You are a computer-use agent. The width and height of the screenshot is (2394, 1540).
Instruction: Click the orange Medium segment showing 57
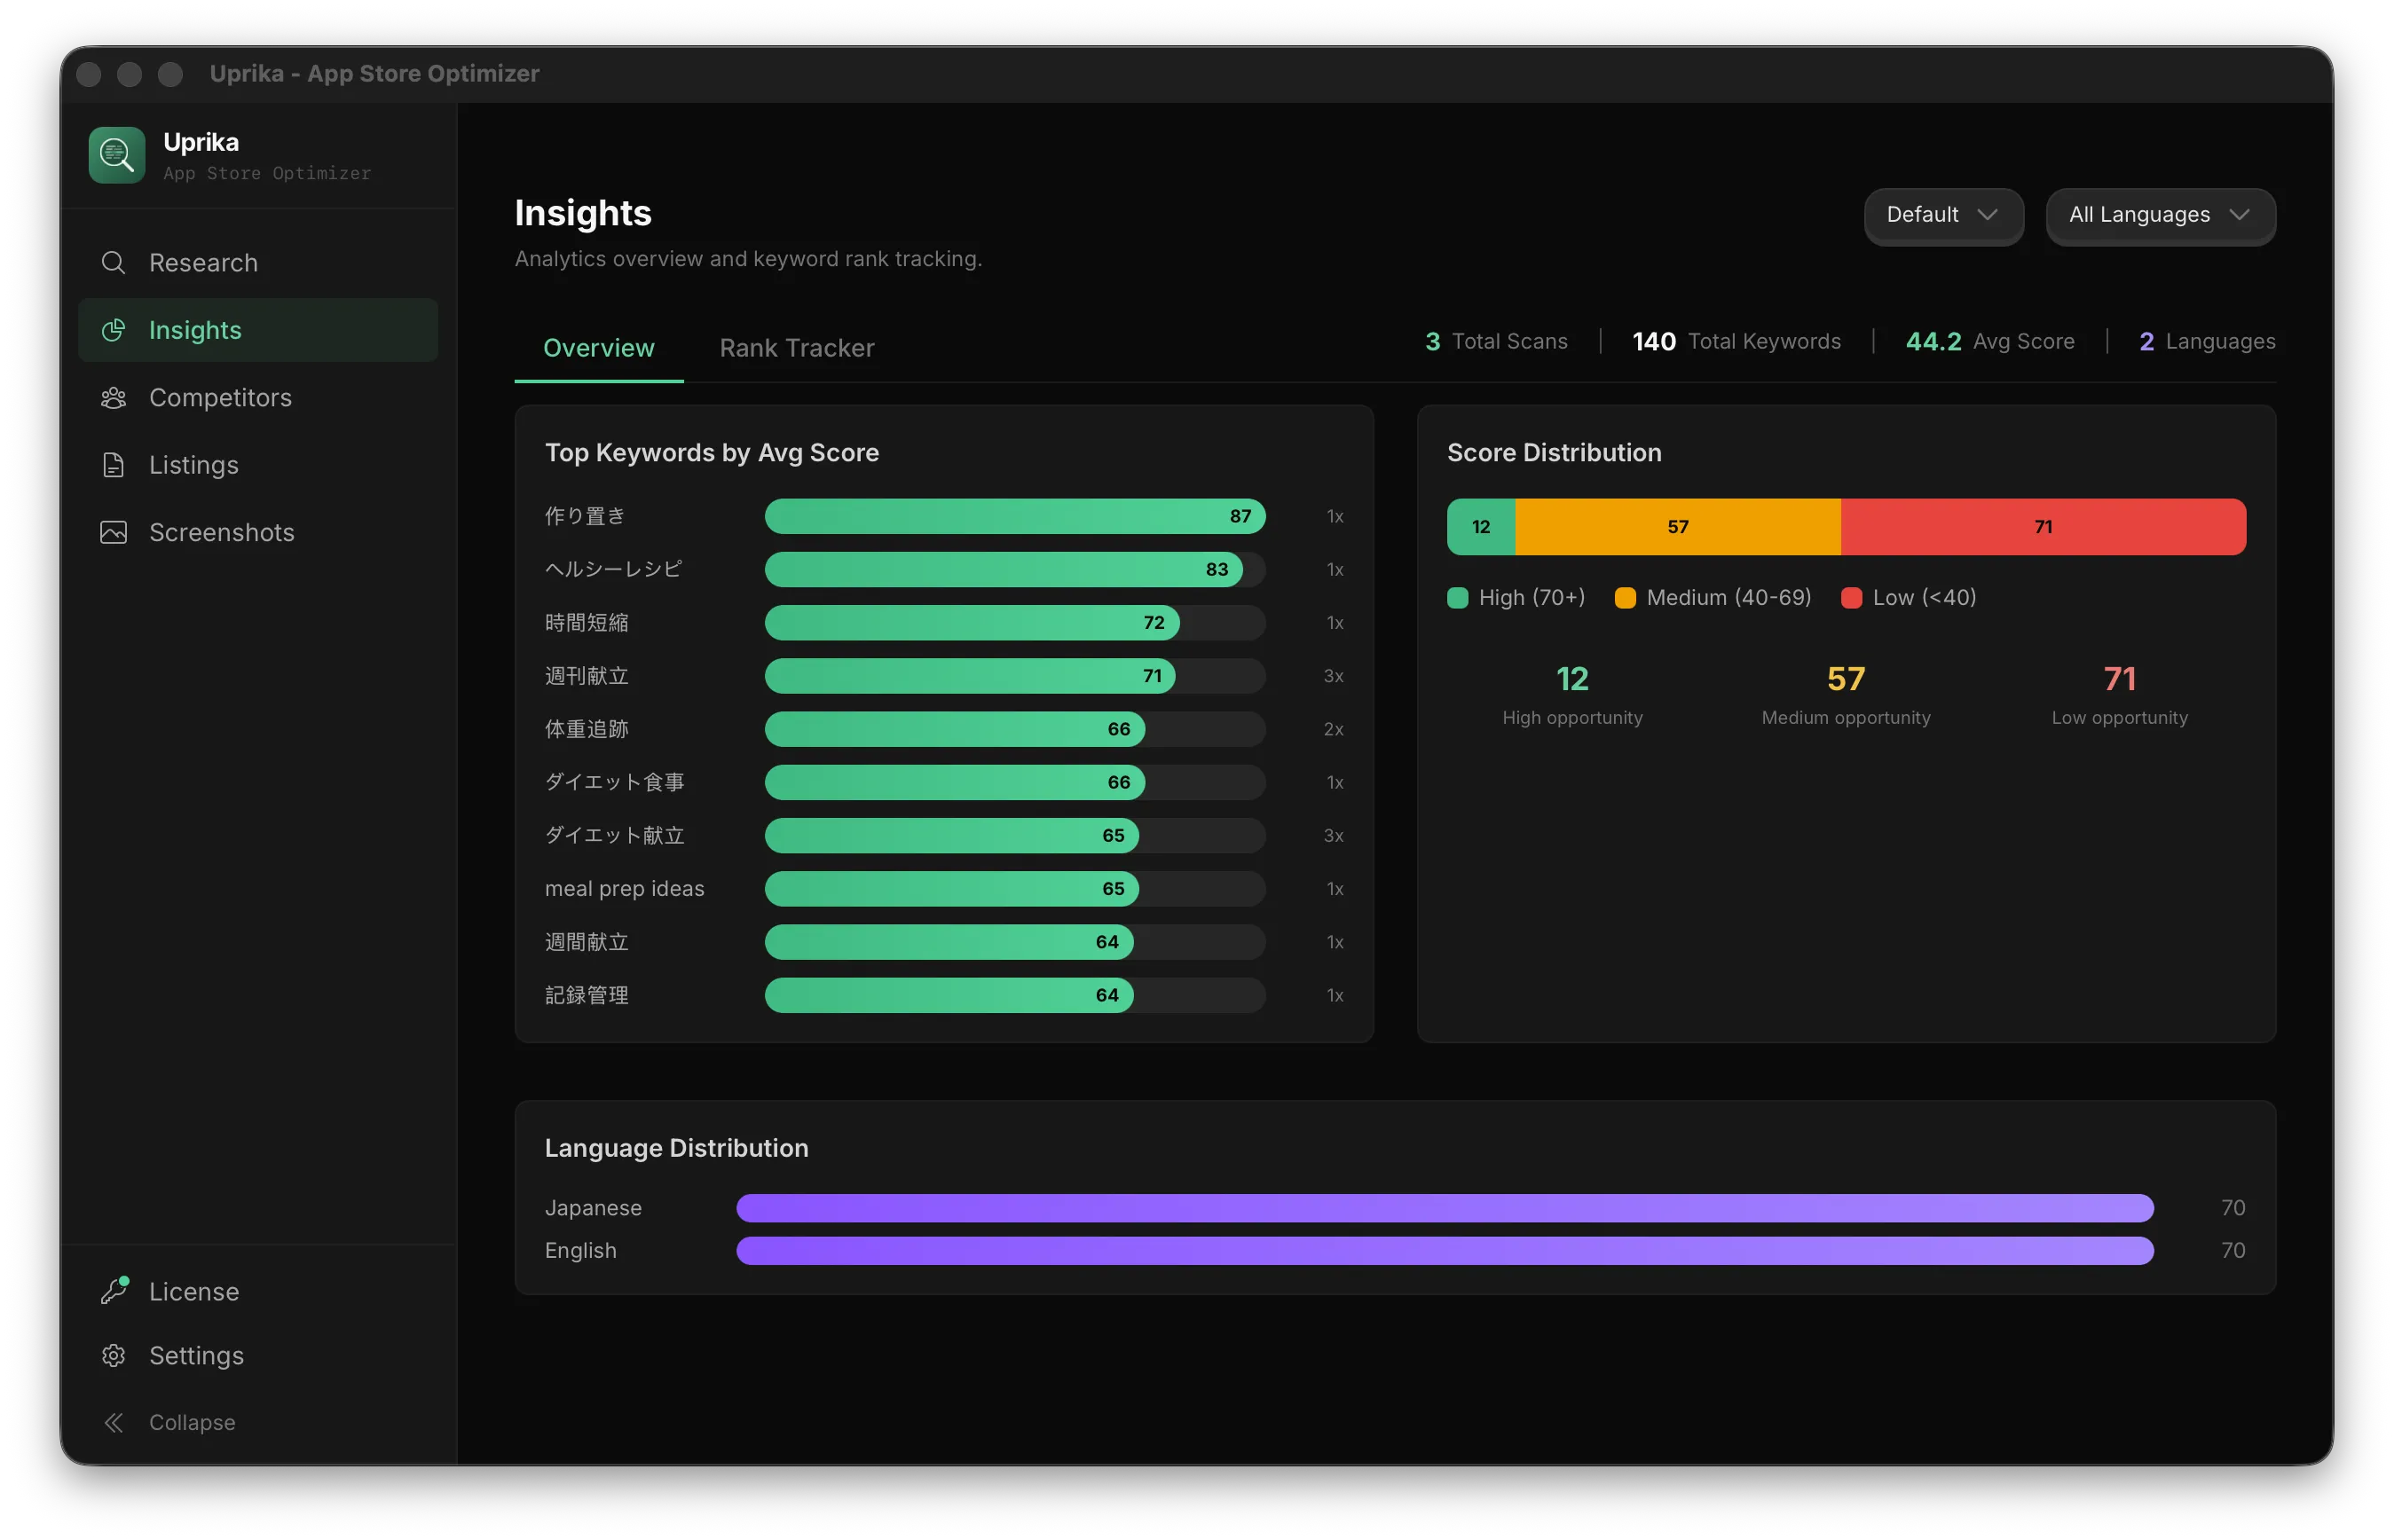click(x=1677, y=527)
